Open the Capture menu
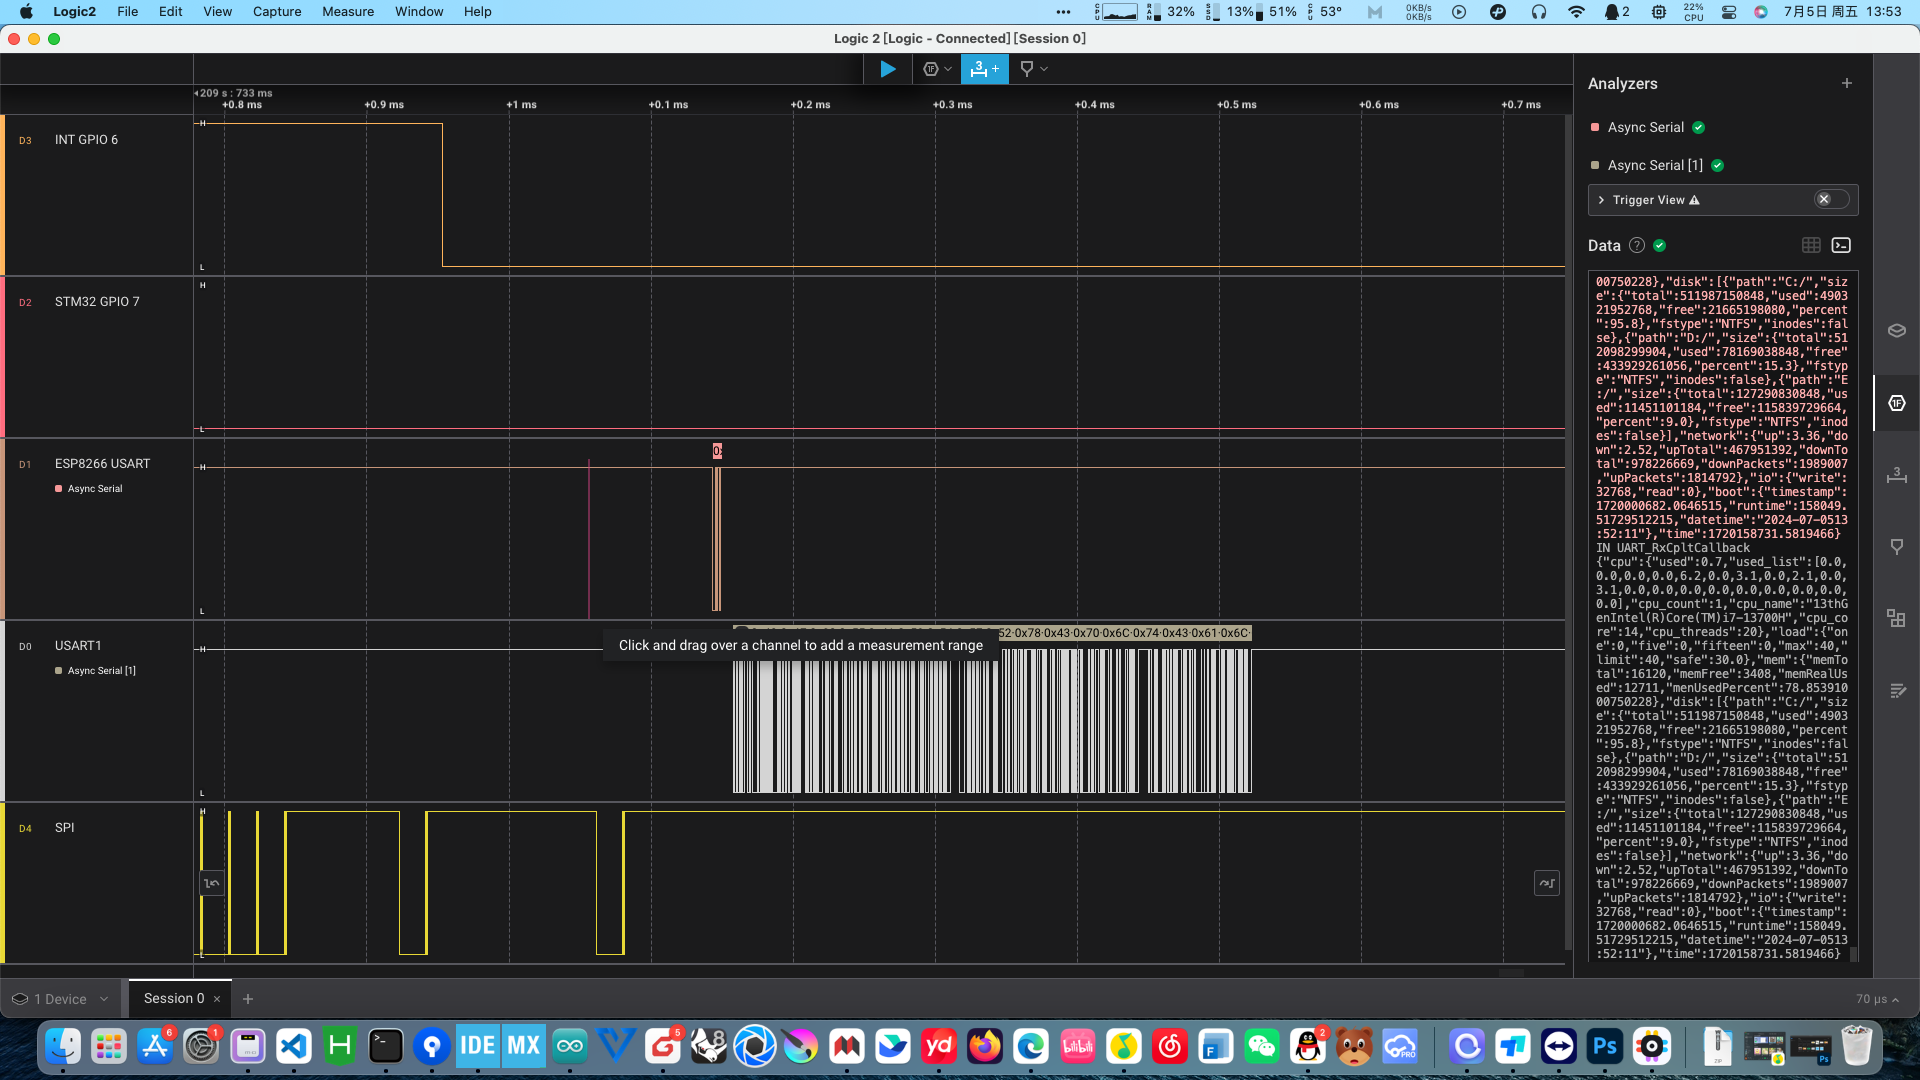1920x1080 pixels. pyautogui.click(x=277, y=12)
